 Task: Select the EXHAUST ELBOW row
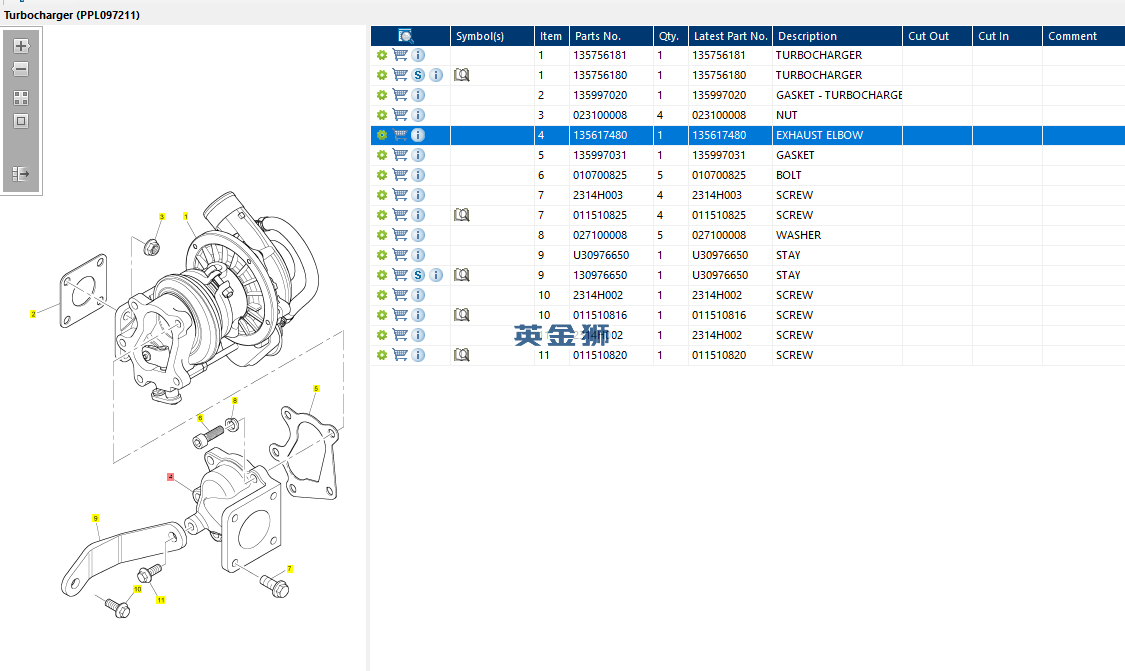818,135
